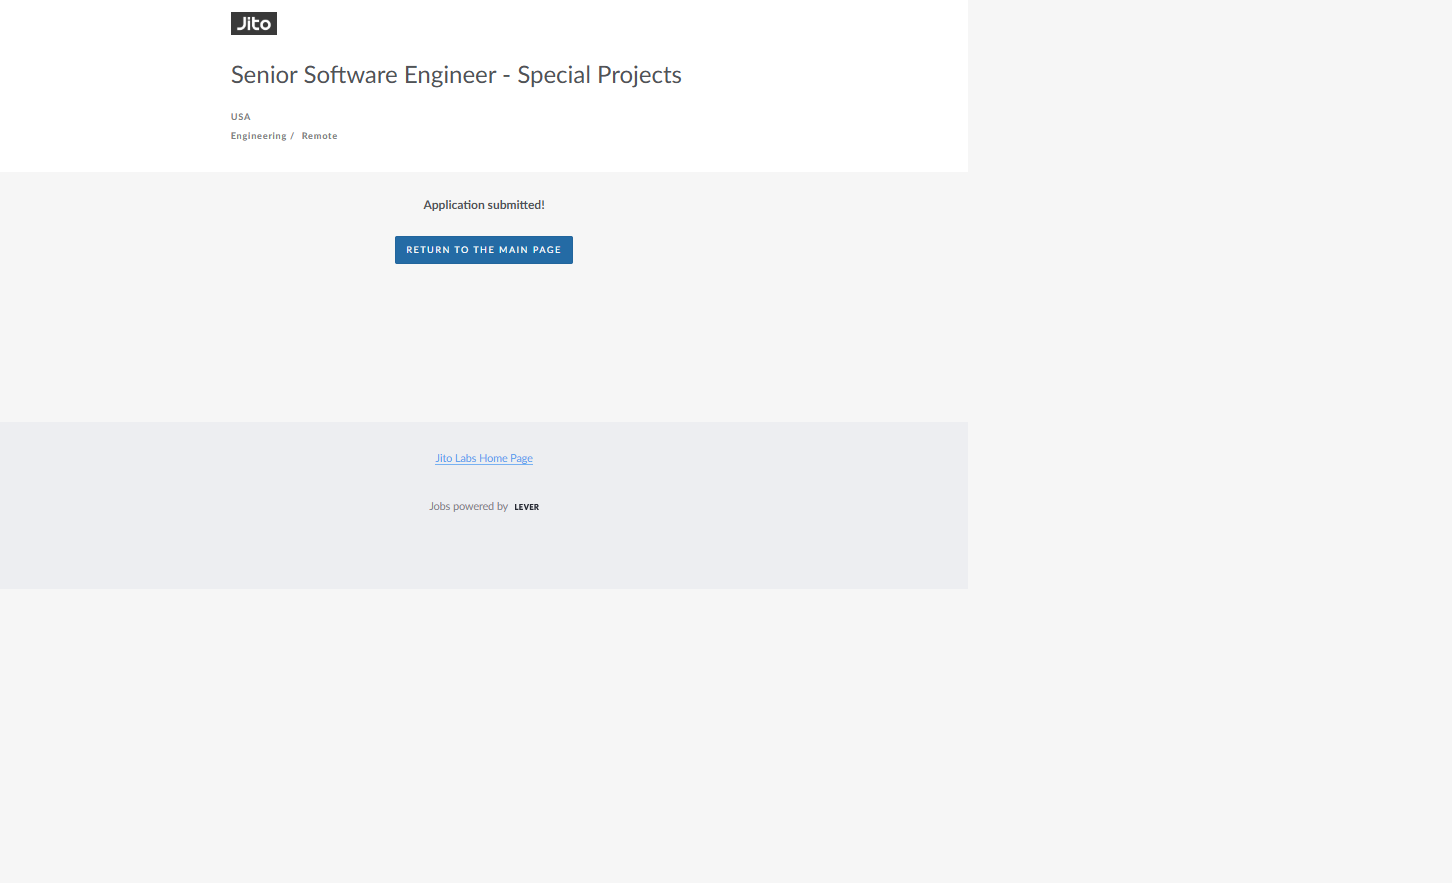Click the word 'Senior' in the job title
The image size is (1452, 883).
(x=264, y=75)
